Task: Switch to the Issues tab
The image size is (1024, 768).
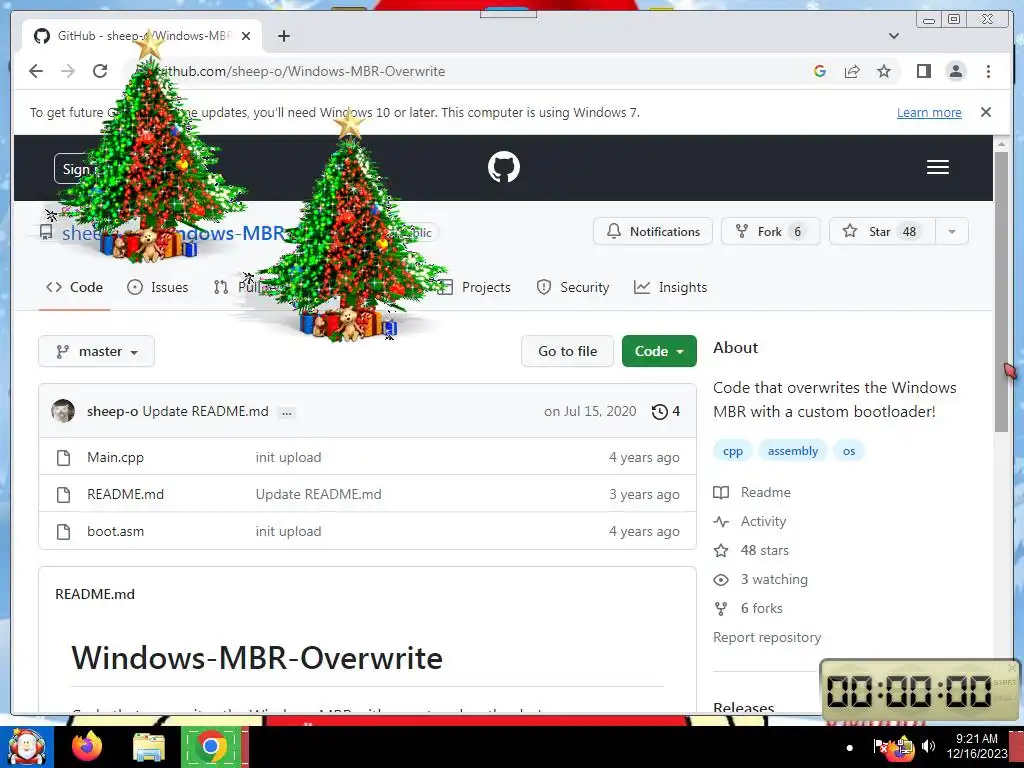Action: point(157,287)
